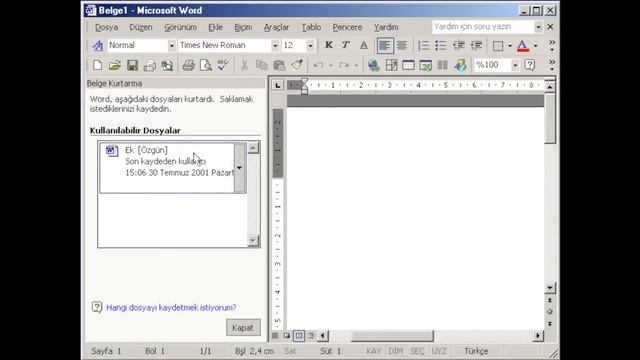Open 'Hangi dosyayı kaydetmek istiyorum?' help link
The width and height of the screenshot is (640, 360).
(x=171, y=307)
